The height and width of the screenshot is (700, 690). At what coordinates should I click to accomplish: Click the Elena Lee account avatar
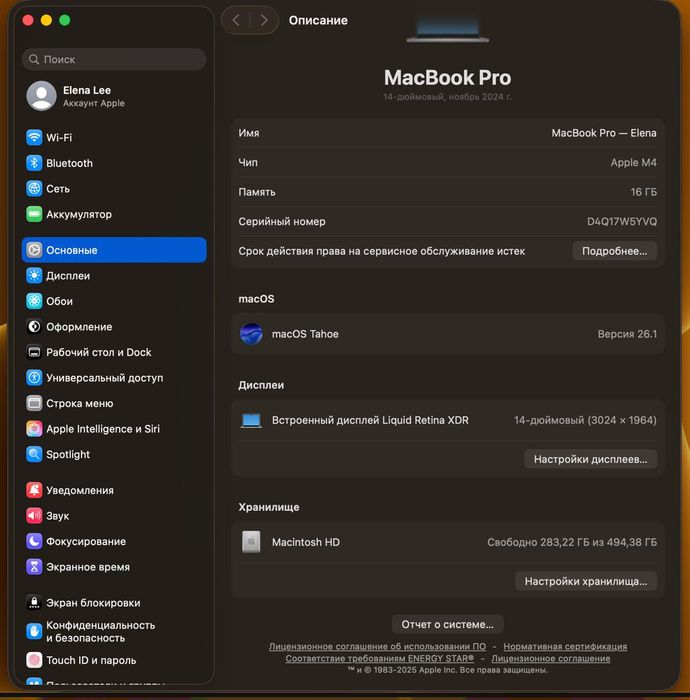tap(42, 96)
